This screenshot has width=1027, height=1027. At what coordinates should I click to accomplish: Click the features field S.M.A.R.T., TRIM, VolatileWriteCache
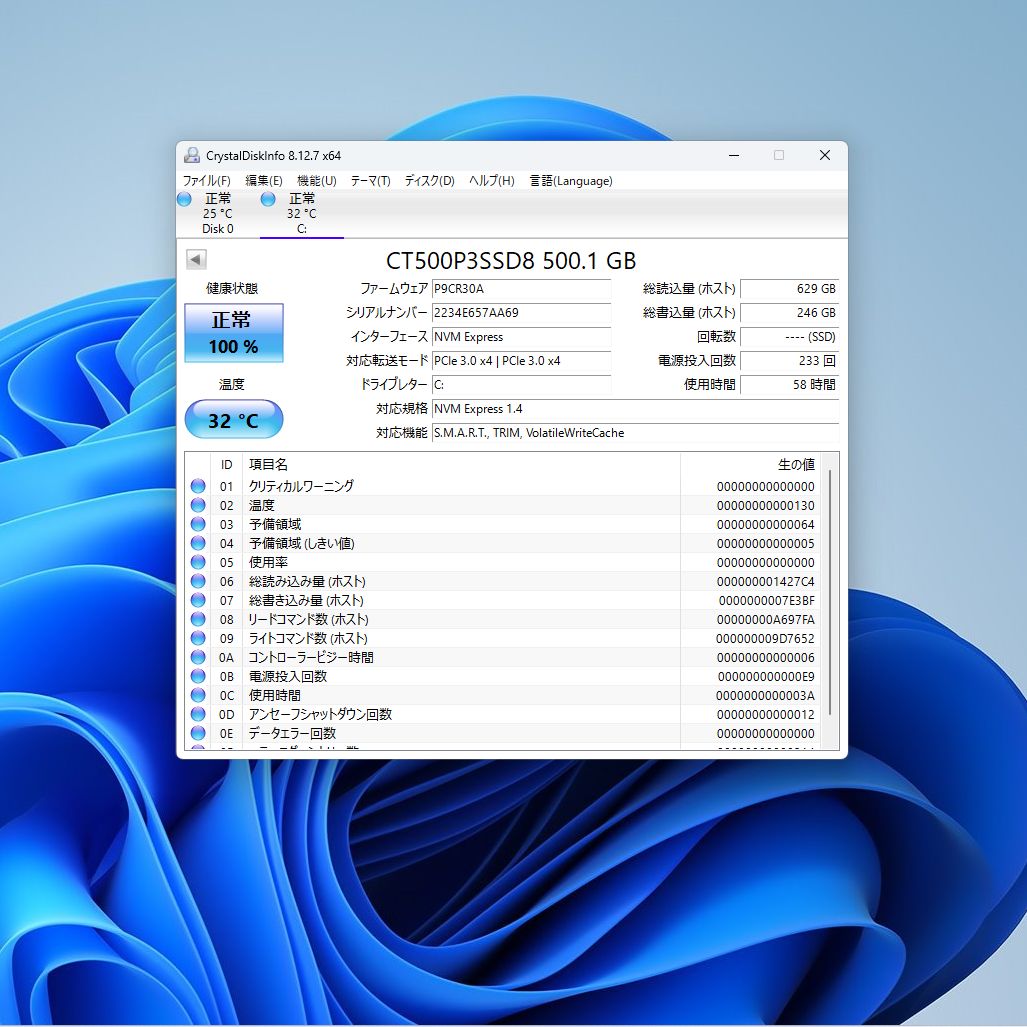(x=635, y=433)
